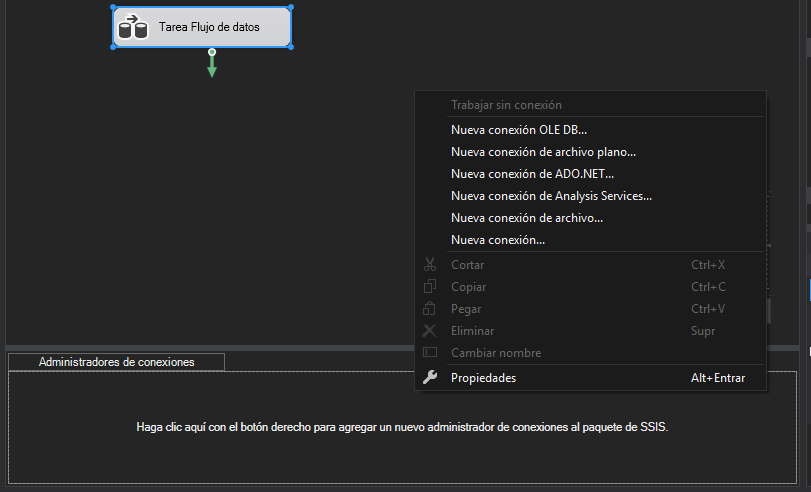Click the Ctrl+V shortcut text

(x=708, y=309)
